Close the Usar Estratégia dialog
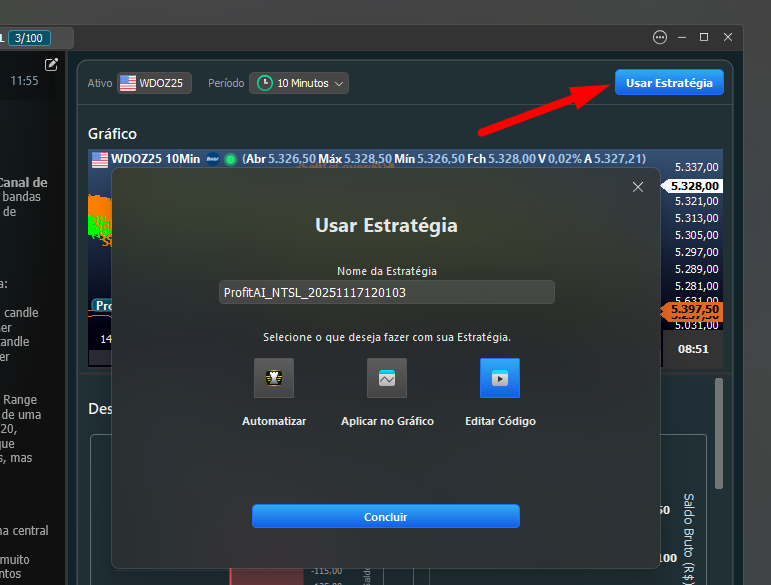This screenshot has width=771, height=585. [638, 187]
